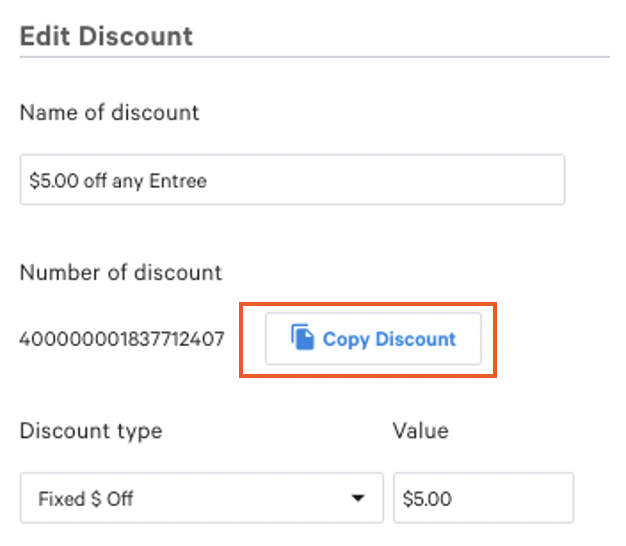The width and height of the screenshot is (626, 546).
Task: Click the divider line under Edit Discount
Action: 314,57
